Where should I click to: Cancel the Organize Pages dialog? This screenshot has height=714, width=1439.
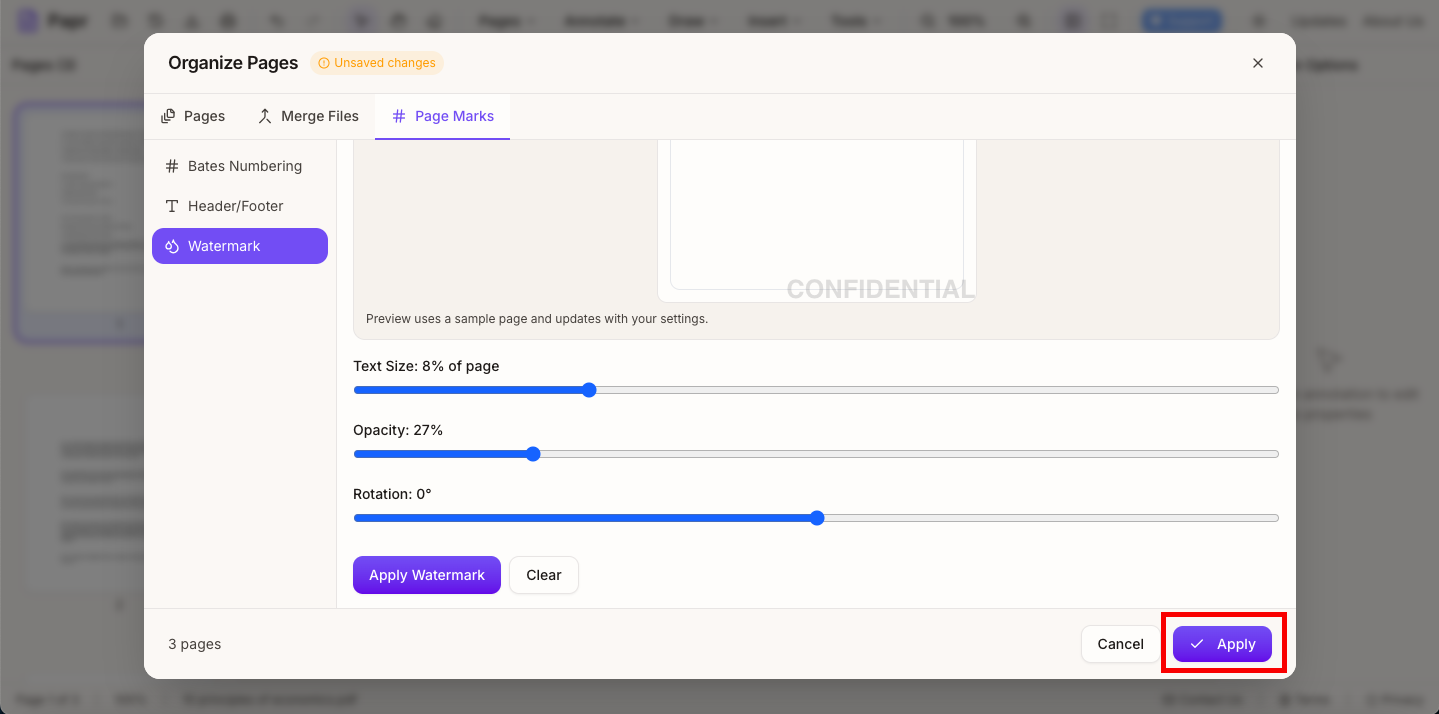[x=1119, y=643]
